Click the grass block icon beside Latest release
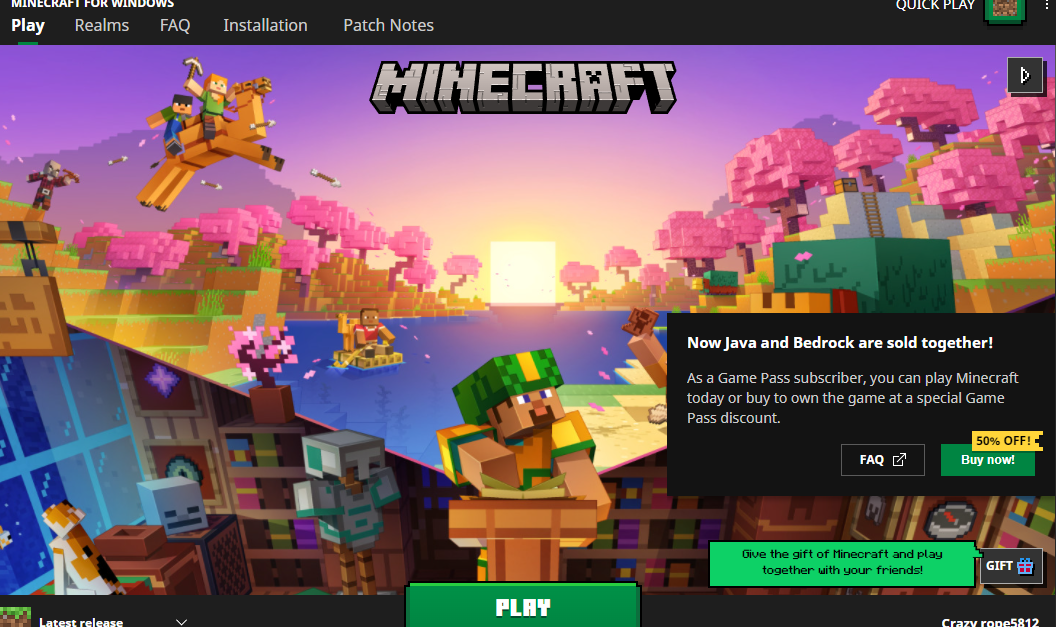This screenshot has width=1056, height=627. point(15,617)
